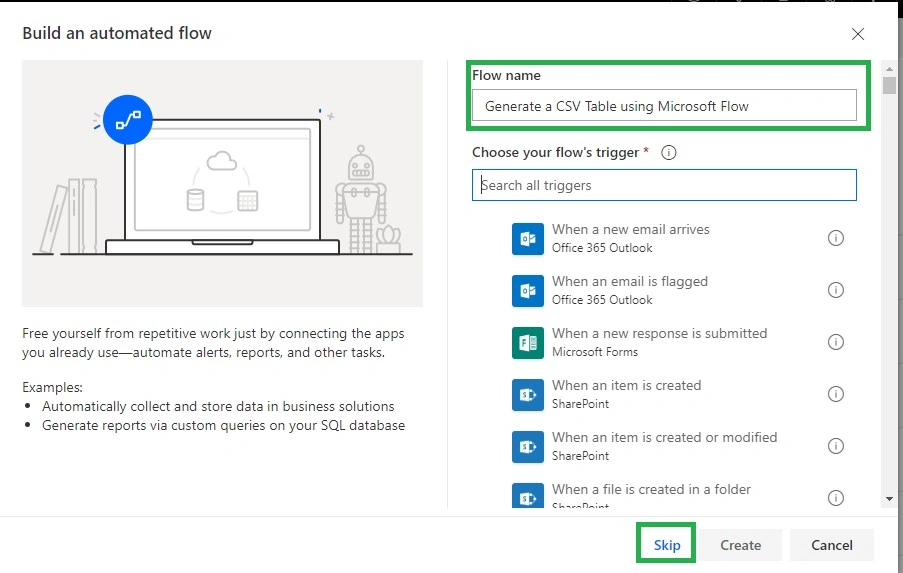This screenshot has width=903, height=573.
Task: Open info for new response is submitted
Action: tap(836, 342)
